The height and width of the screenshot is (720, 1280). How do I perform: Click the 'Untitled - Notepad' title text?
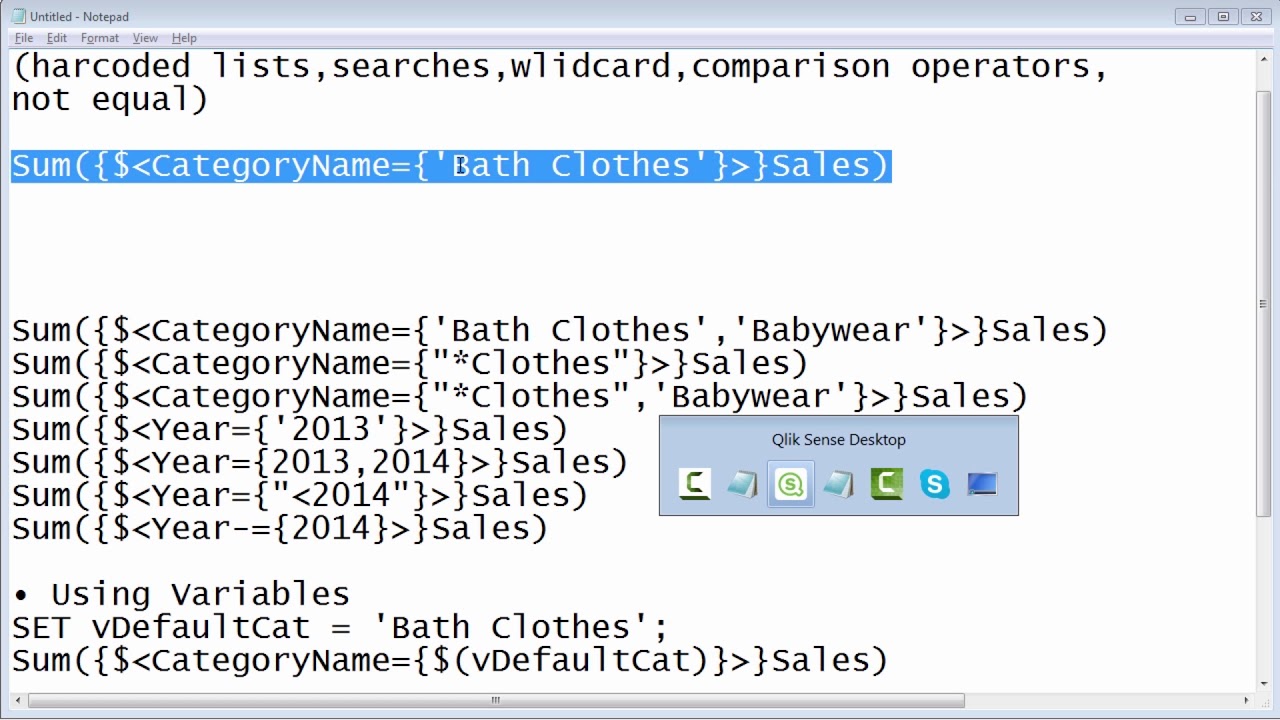coord(79,17)
